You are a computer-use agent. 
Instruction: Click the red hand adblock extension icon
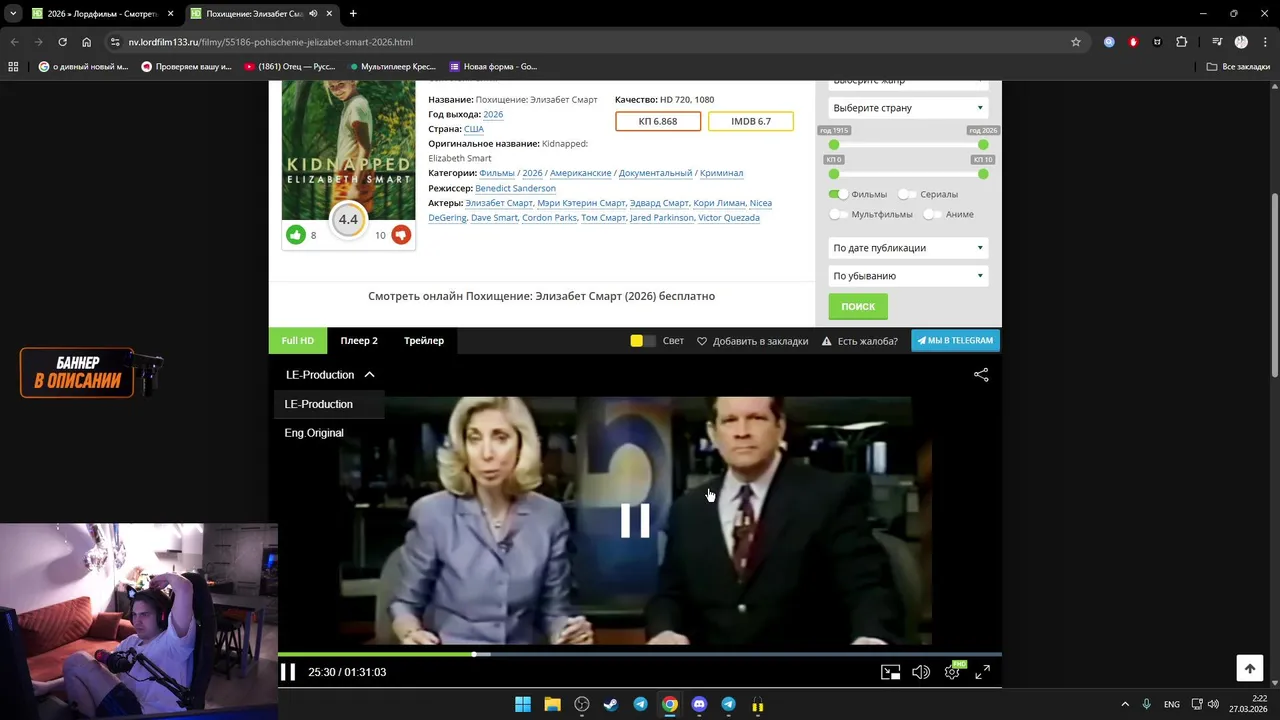click(x=1133, y=42)
